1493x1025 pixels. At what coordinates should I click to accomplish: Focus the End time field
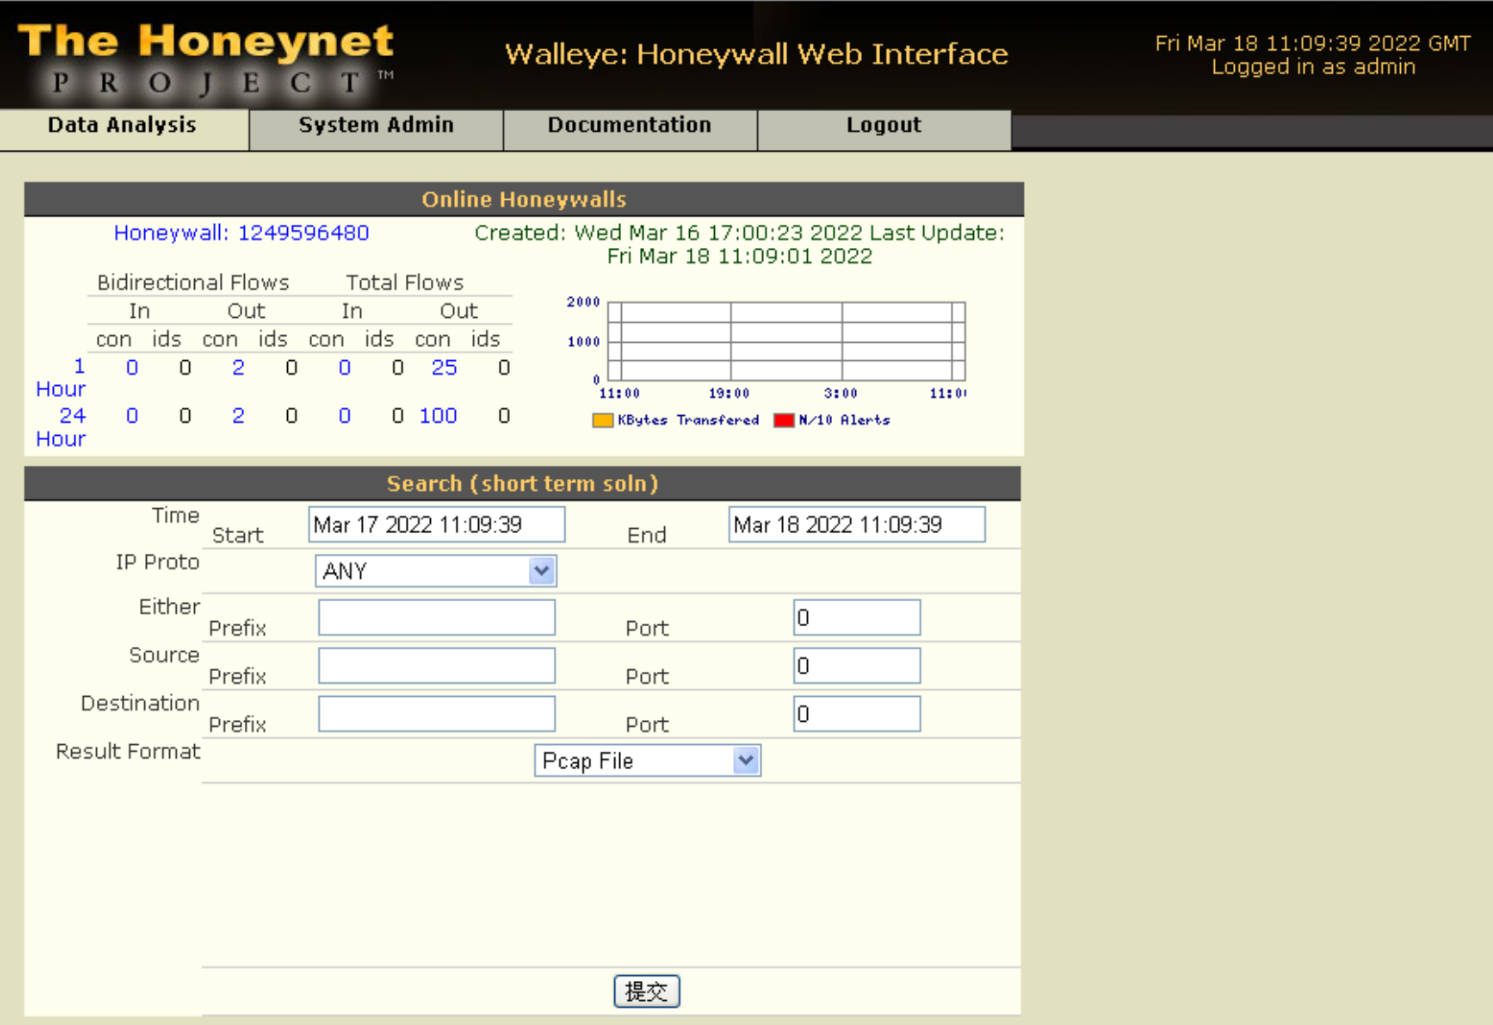(x=857, y=525)
